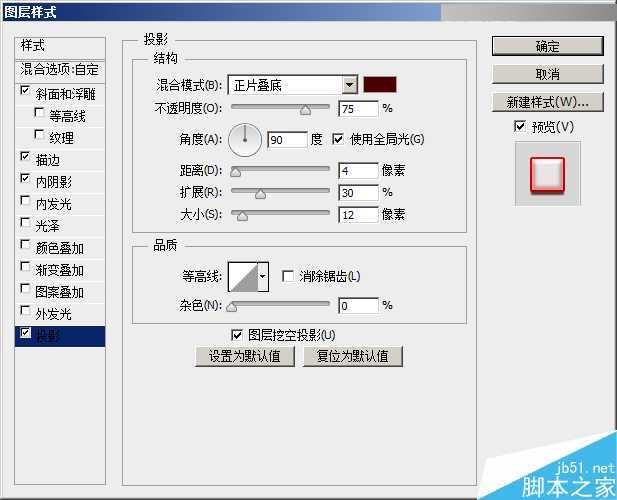
Task: Open the 混合模式 dropdown
Action: point(292,85)
